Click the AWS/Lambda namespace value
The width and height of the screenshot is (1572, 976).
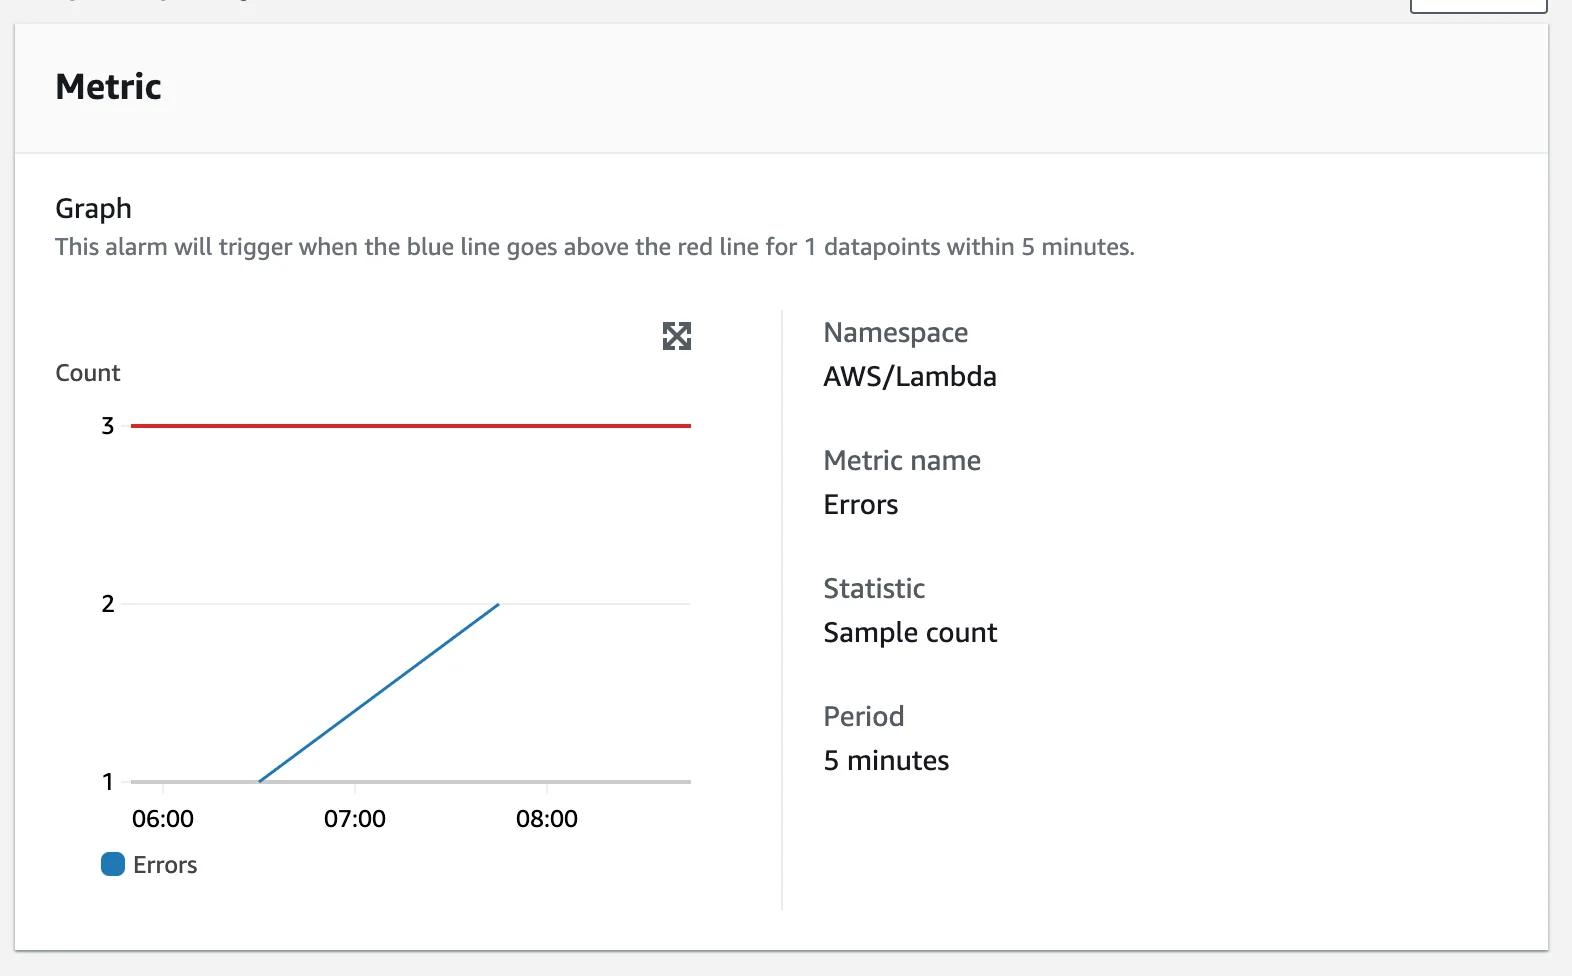point(910,377)
